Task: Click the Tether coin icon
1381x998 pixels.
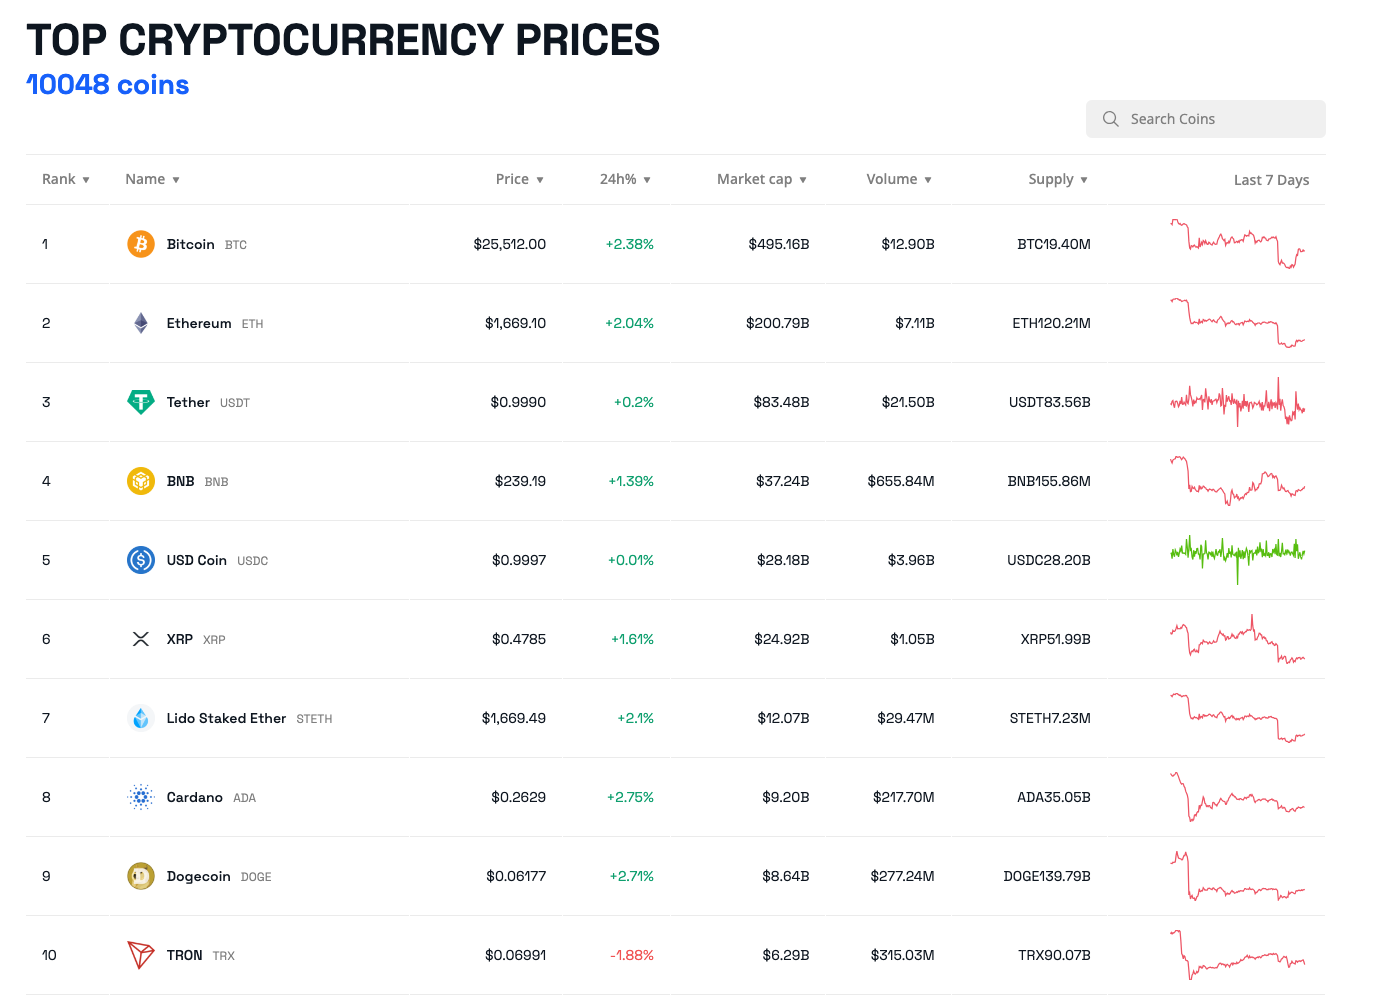Action: tap(141, 402)
